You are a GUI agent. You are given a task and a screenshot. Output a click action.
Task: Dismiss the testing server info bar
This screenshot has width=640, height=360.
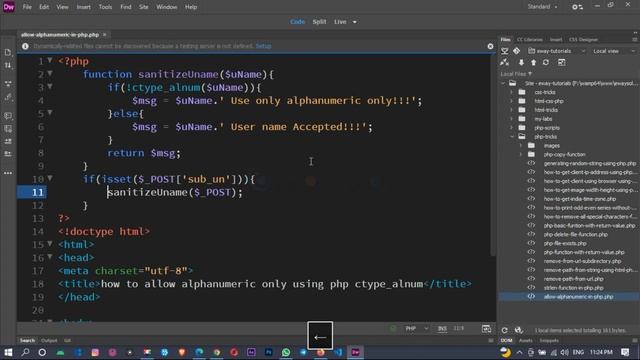click(490, 47)
